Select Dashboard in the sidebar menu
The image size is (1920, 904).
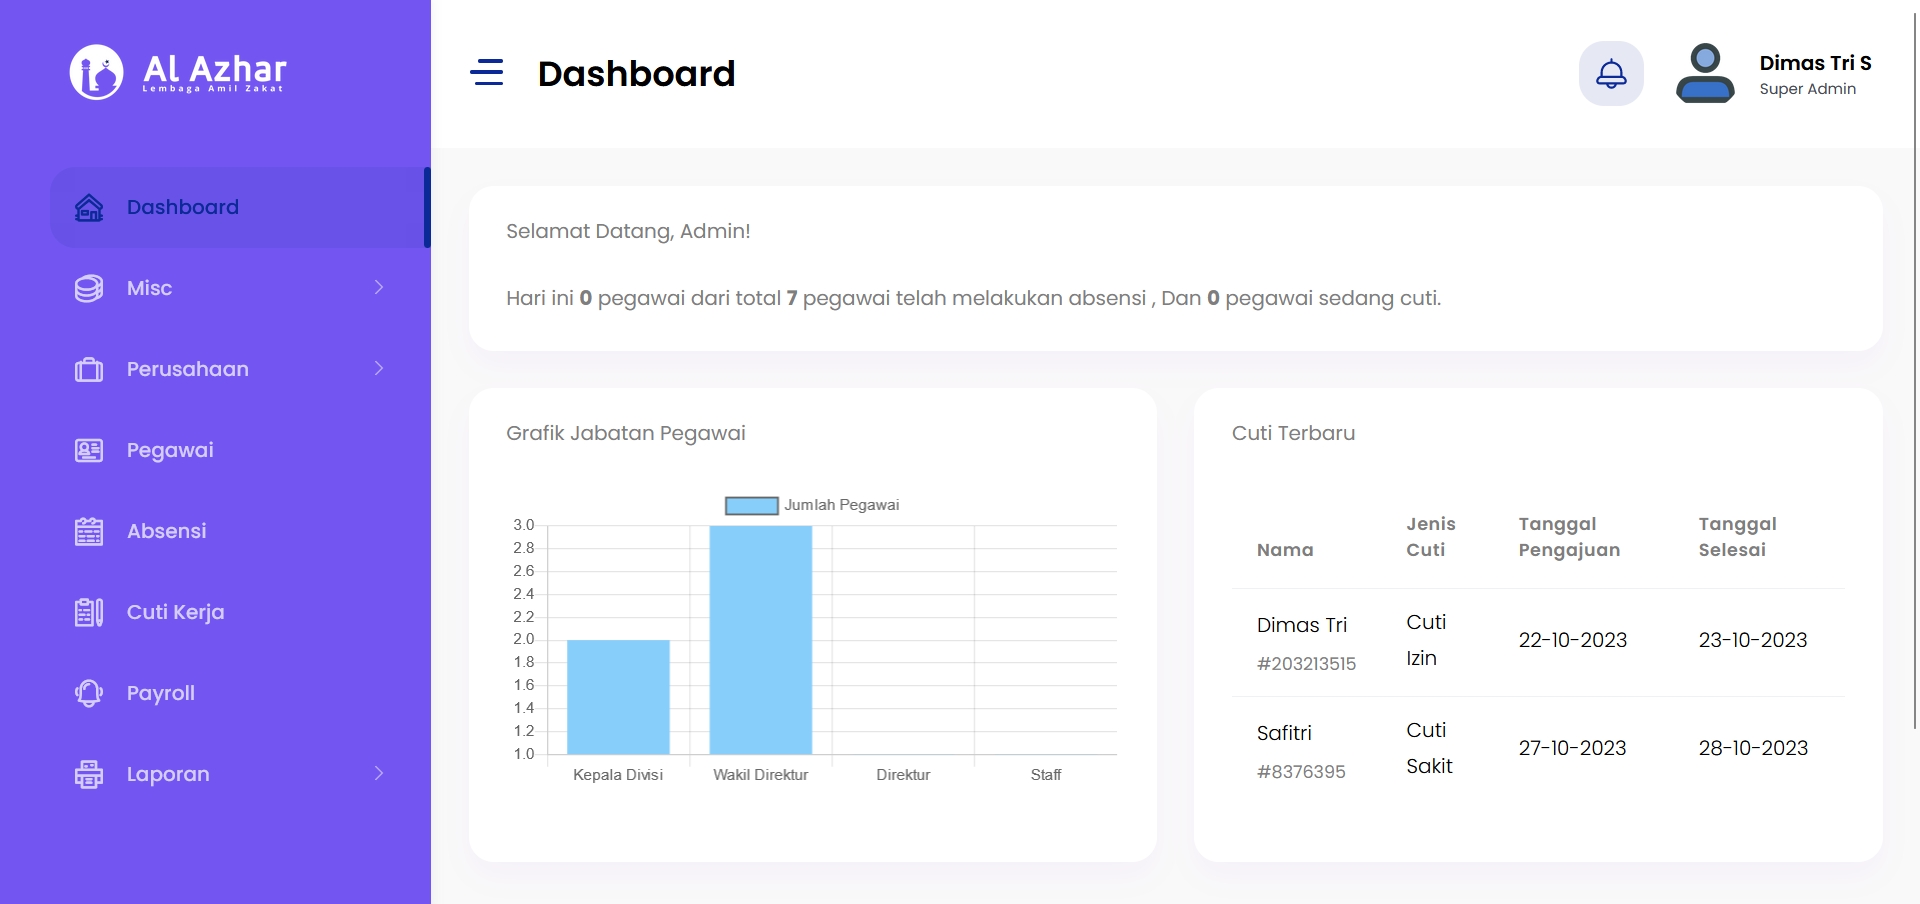coord(183,207)
